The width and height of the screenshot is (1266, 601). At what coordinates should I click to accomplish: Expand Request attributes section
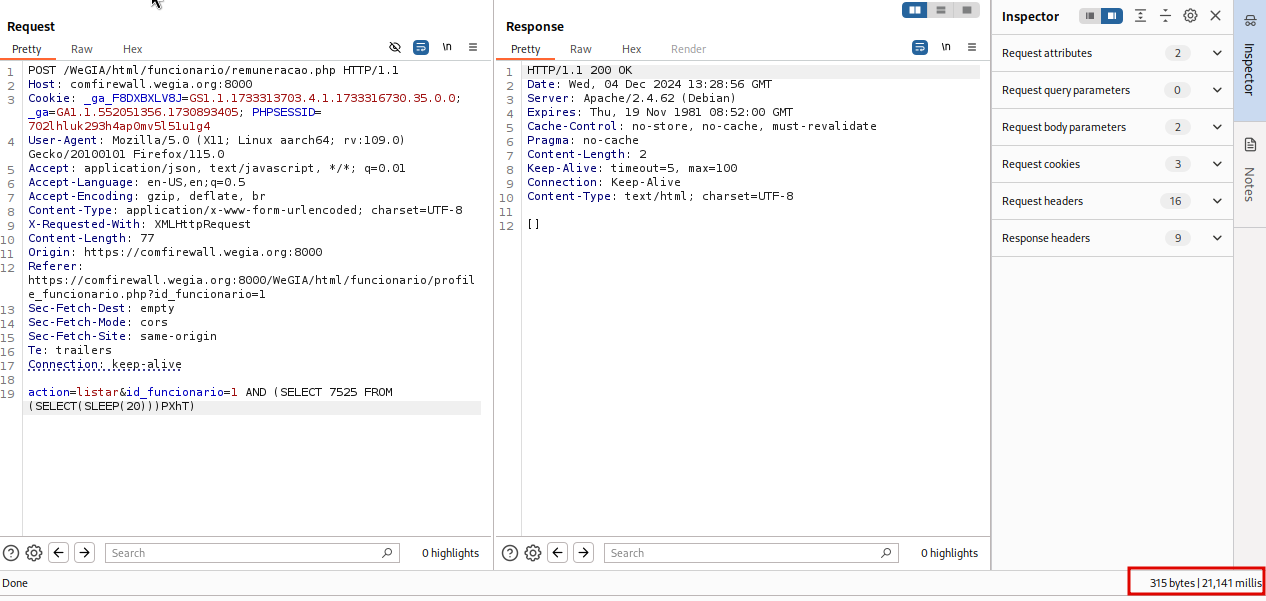point(1112,53)
